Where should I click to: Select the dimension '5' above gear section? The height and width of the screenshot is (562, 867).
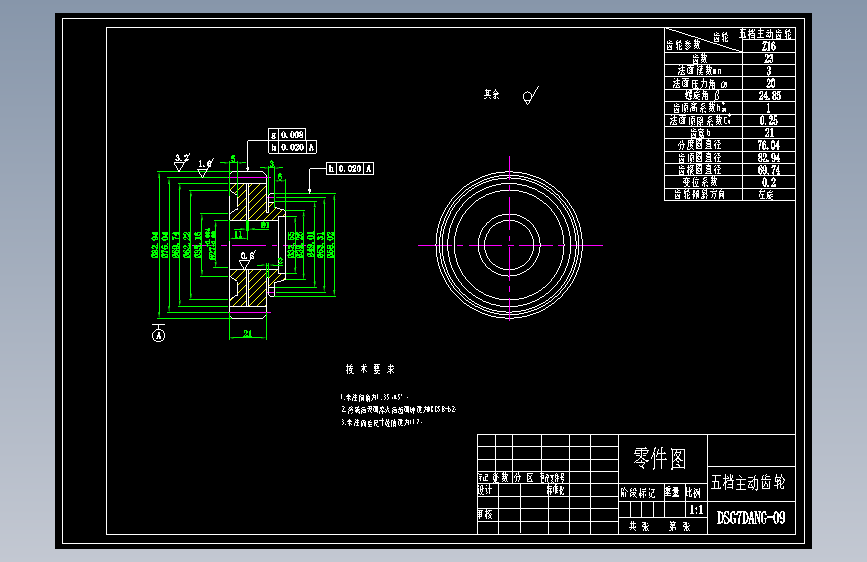pos(233,159)
